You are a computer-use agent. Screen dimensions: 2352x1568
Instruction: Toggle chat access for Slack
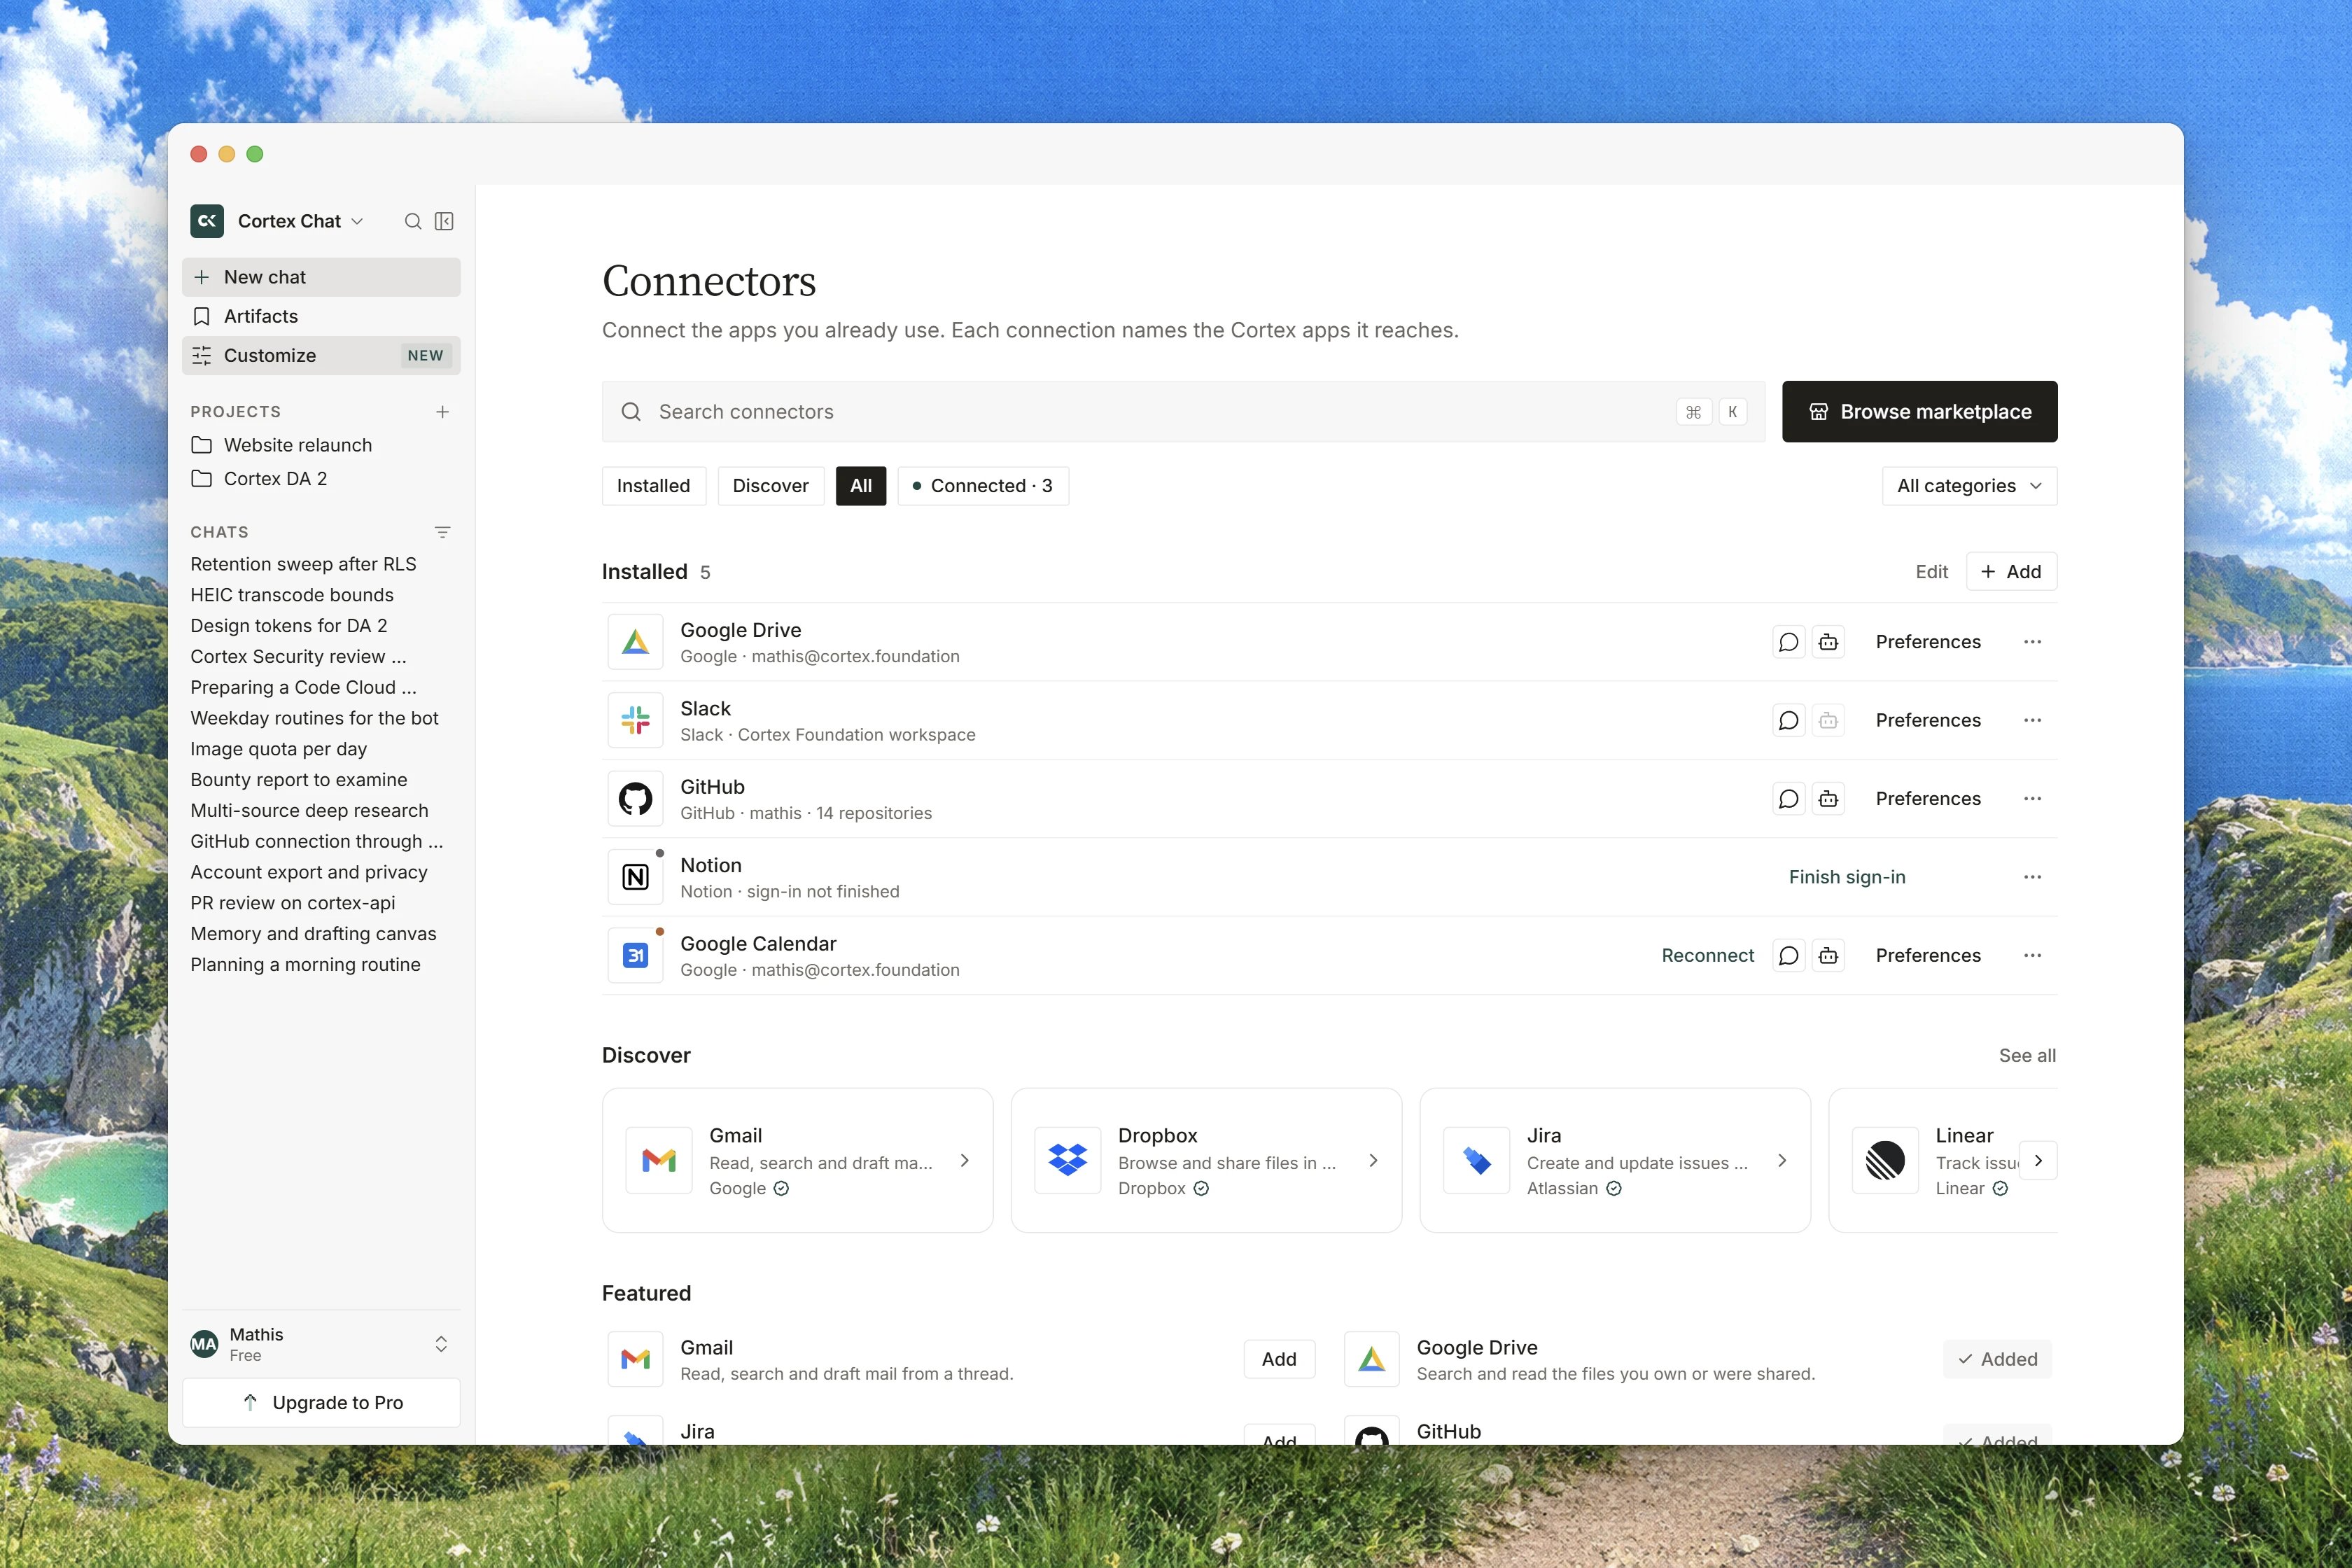click(x=1788, y=720)
